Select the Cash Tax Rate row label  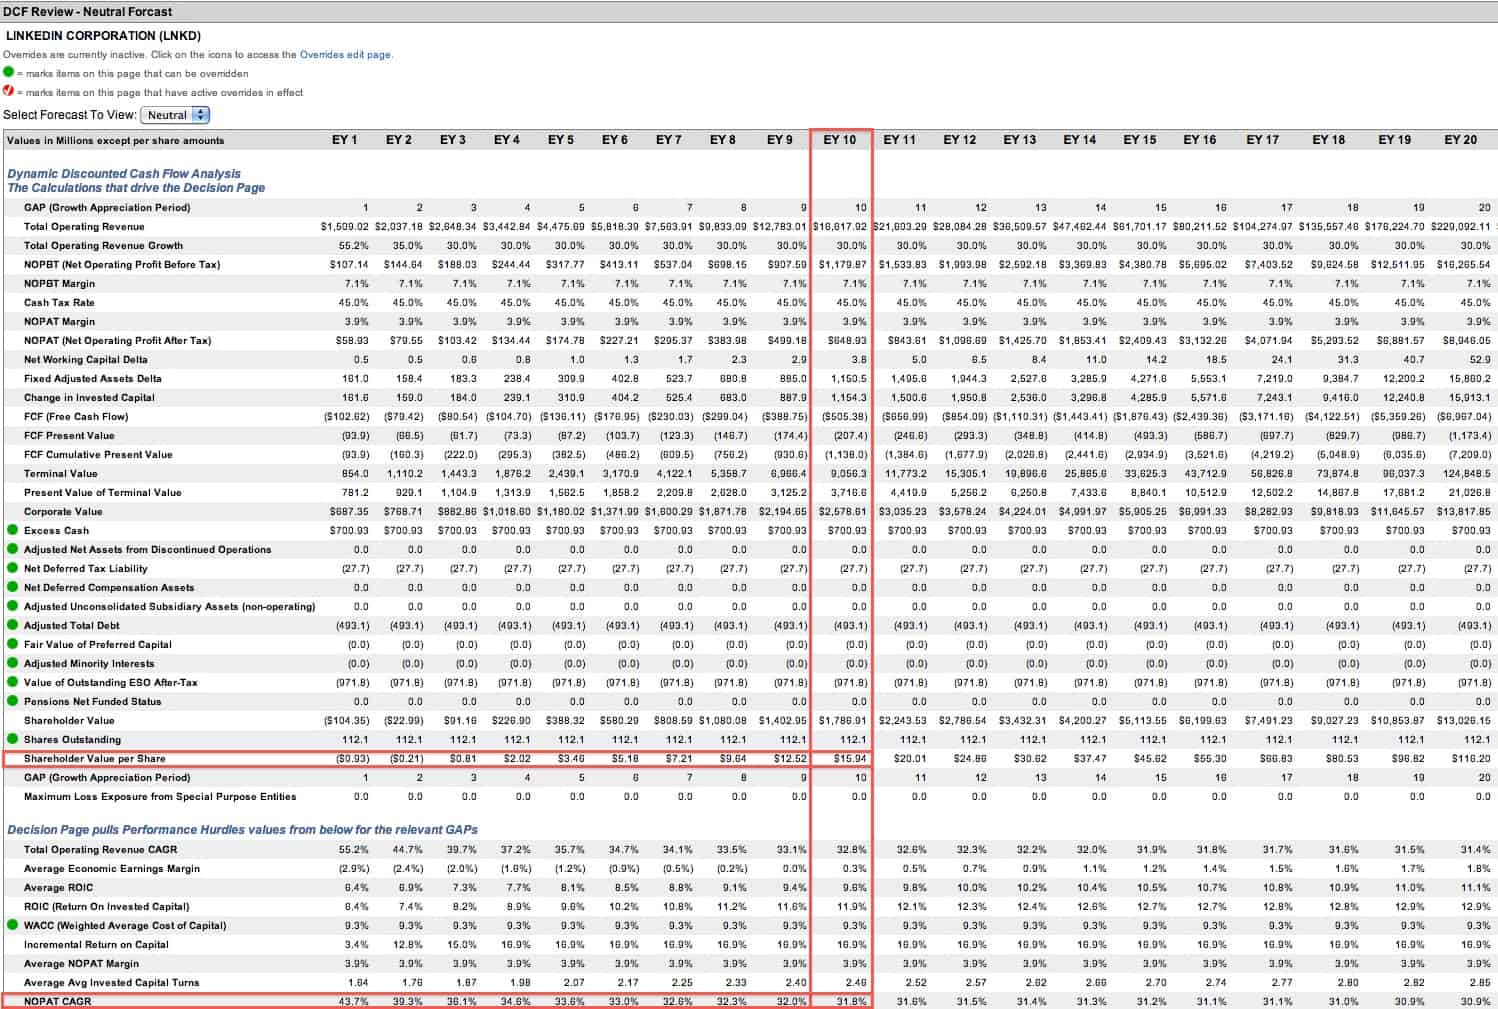[x=59, y=303]
